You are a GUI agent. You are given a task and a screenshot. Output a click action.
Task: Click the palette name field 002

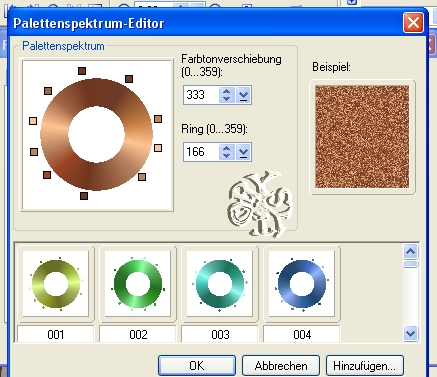[138, 334]
